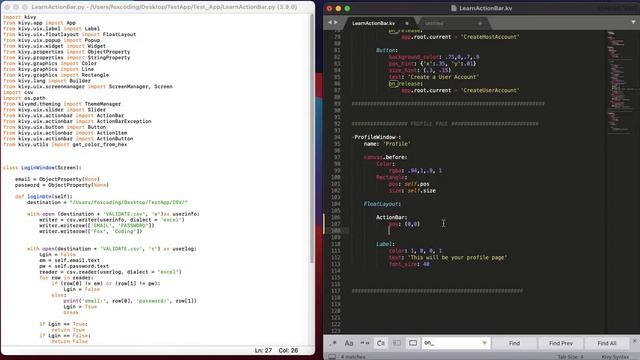Toggle the in-selection search option
The image size is (640, 360).
[397, 343]
